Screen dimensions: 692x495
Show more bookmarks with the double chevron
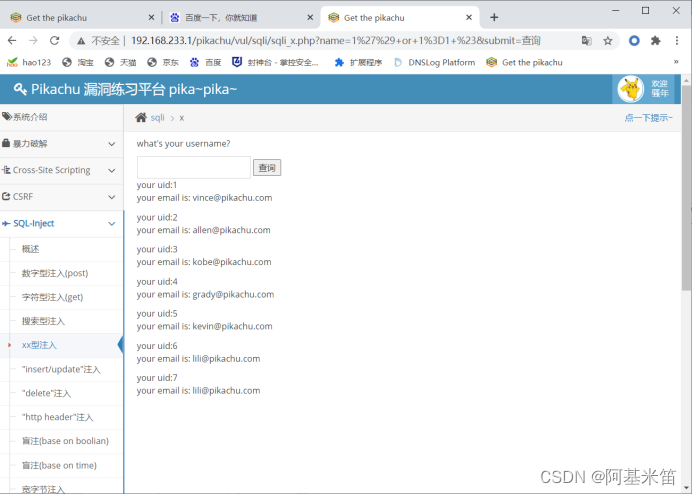coord(676,62)
